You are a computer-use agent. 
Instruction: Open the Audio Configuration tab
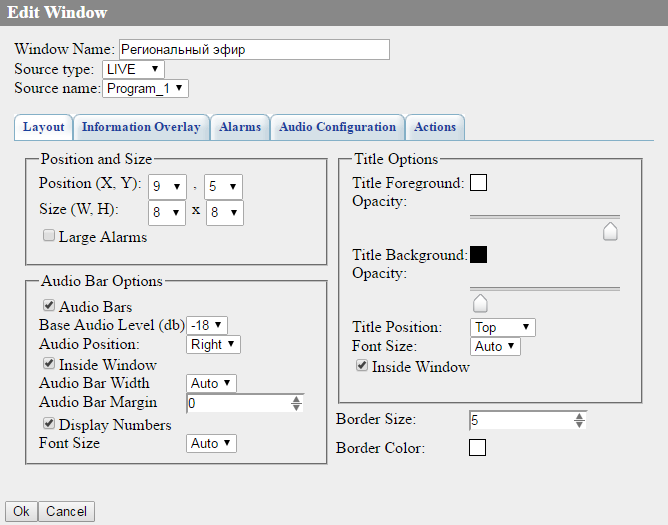337,127
